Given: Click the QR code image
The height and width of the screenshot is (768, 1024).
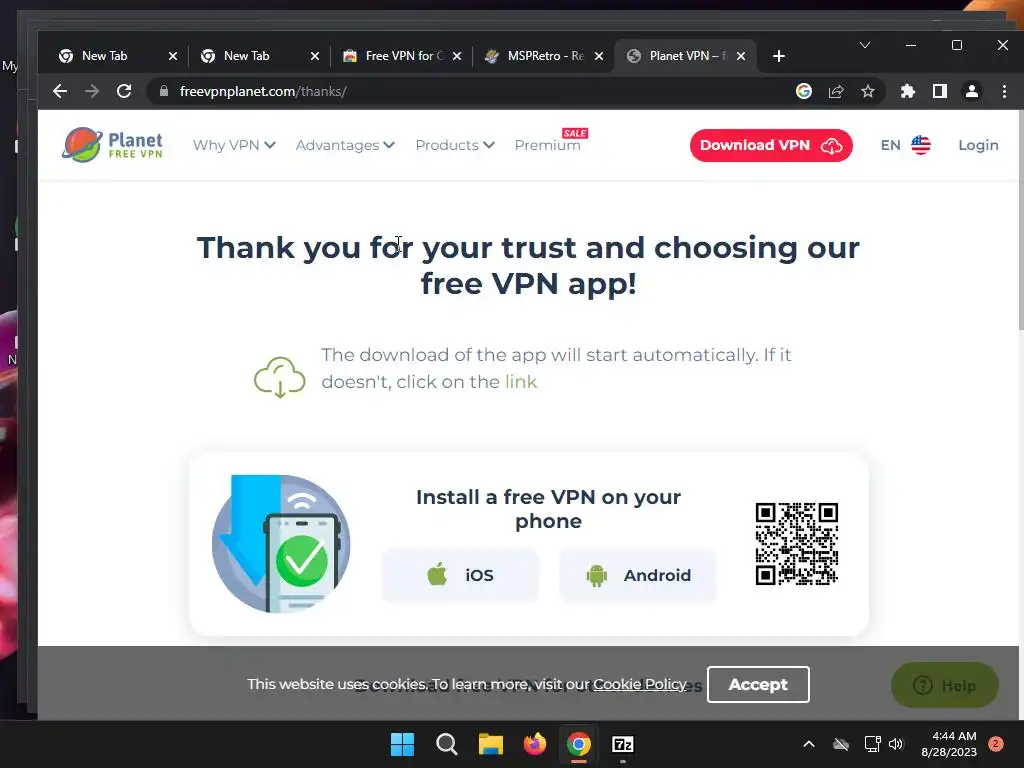Looking at the screenshot, I should (x=797, y=544).
